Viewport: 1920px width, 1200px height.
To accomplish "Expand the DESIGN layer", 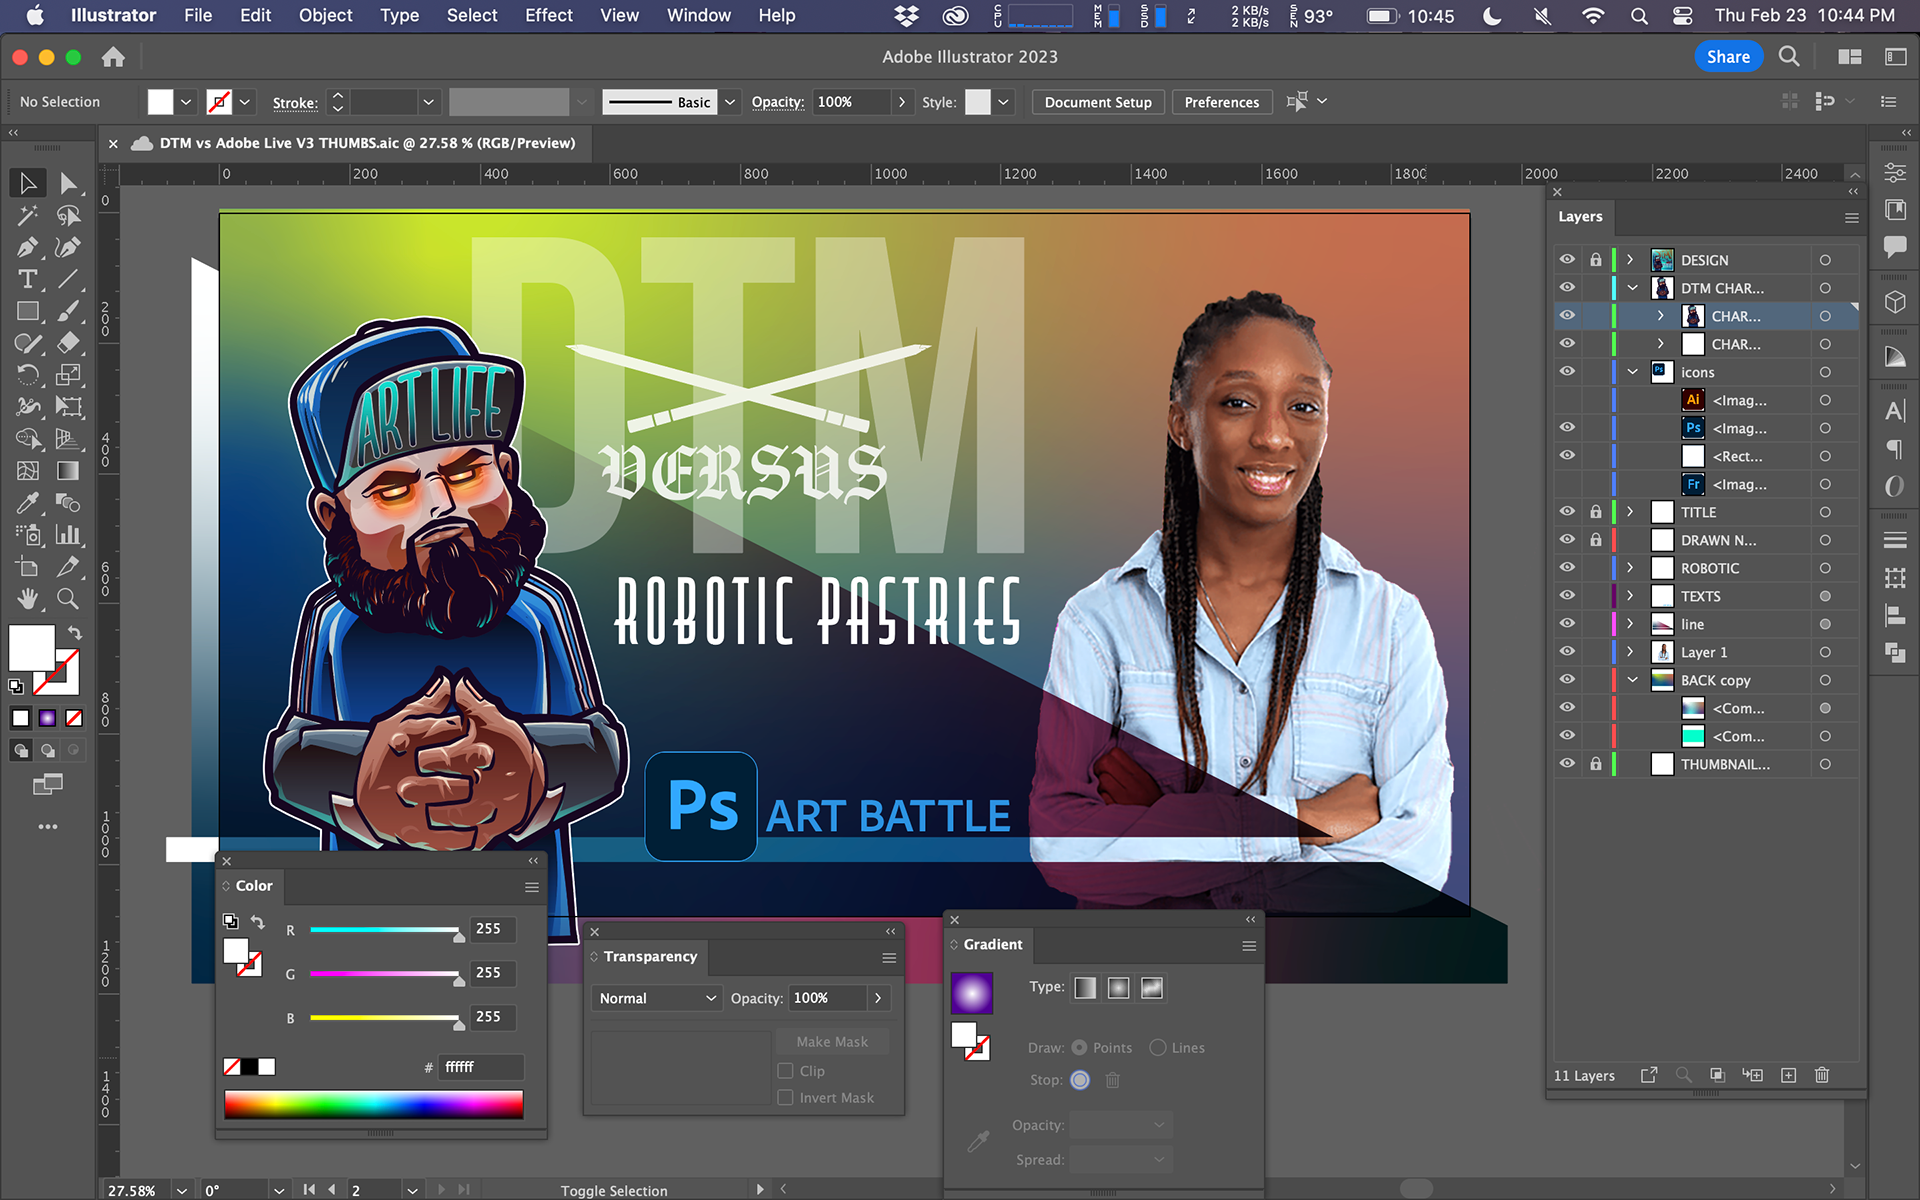I will (x=1630, y=260).
